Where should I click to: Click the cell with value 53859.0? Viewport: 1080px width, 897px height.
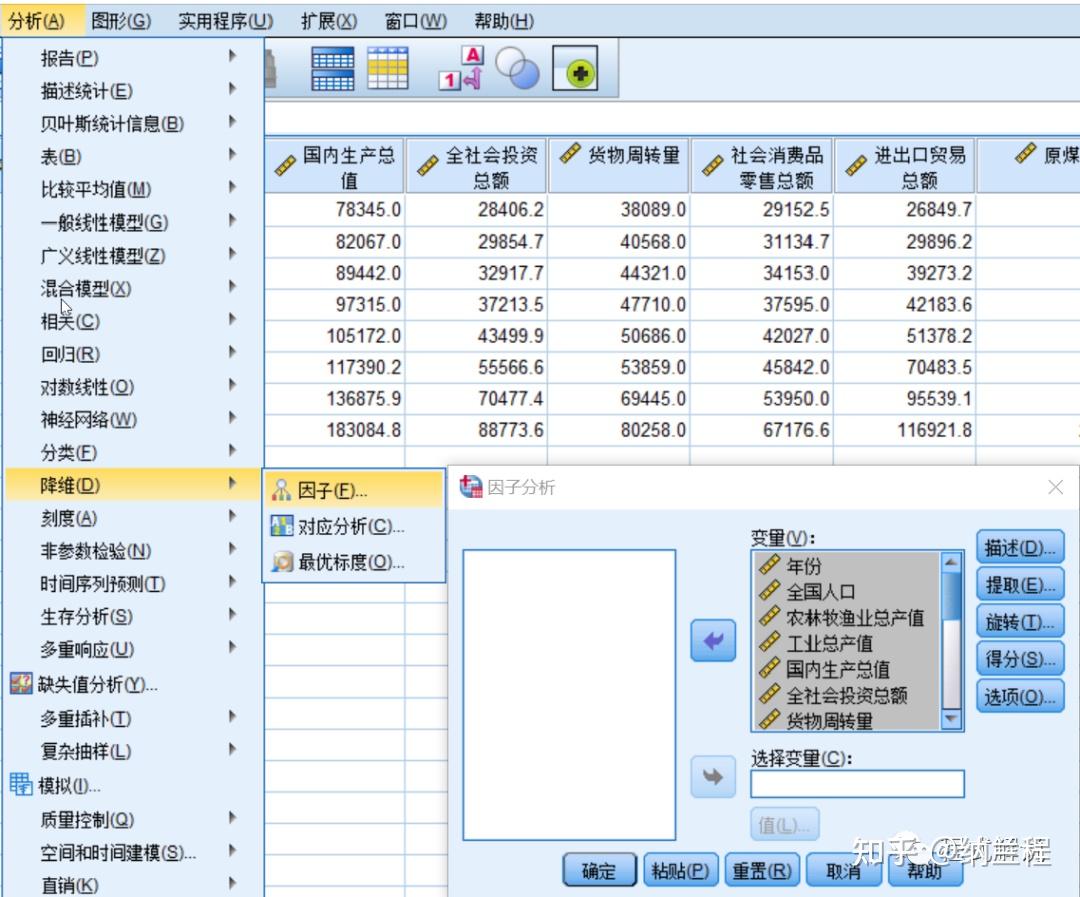click(x=619, y=367)
